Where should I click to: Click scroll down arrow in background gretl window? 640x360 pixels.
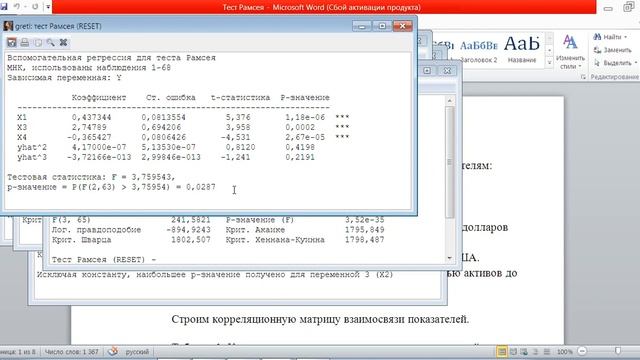click(449, 258)
